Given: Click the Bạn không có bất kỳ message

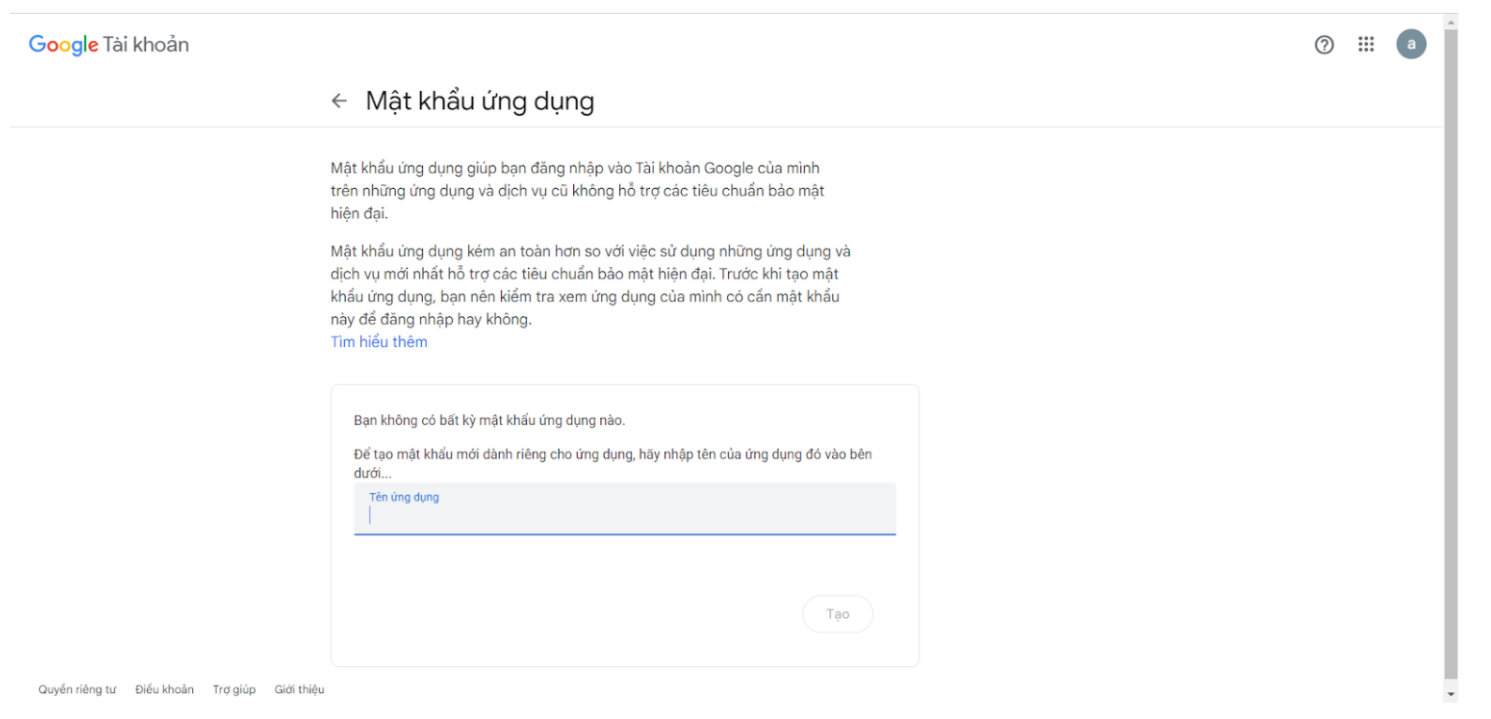Looking at the screenshot, I should click(489, 421).
